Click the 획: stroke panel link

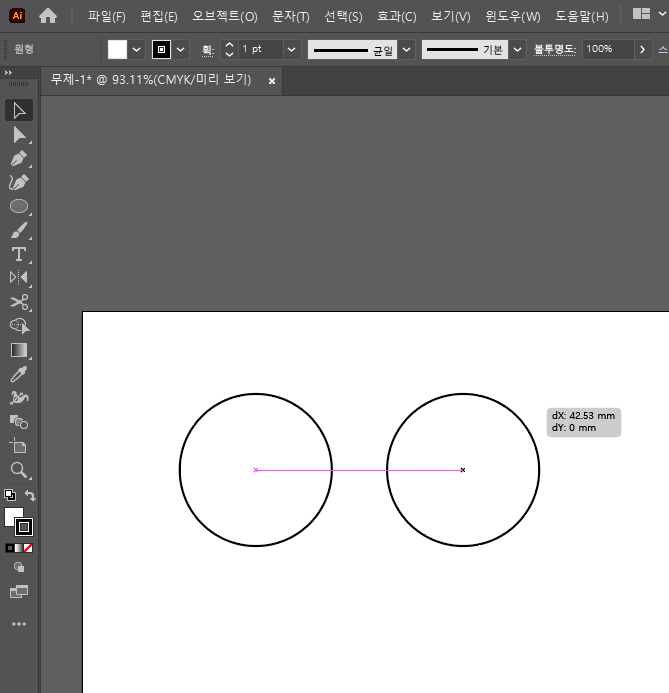tap(208, 50)
